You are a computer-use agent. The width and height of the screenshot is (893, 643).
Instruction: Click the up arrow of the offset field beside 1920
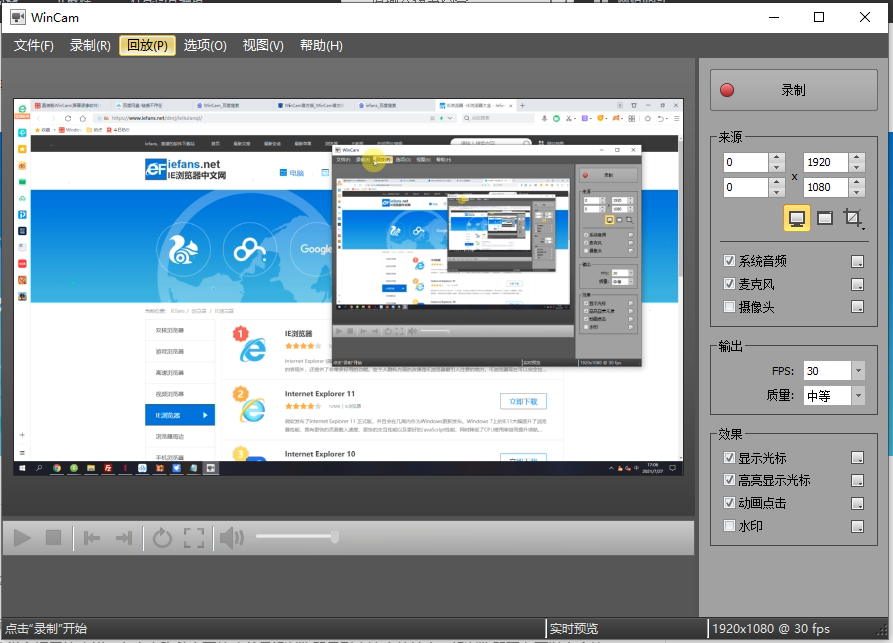pyautogui.click(x=777, y=157)
